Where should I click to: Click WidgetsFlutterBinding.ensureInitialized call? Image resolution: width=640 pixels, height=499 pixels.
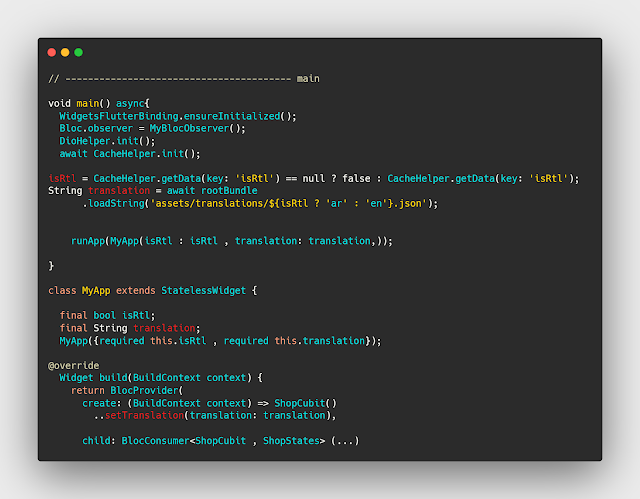178,116
